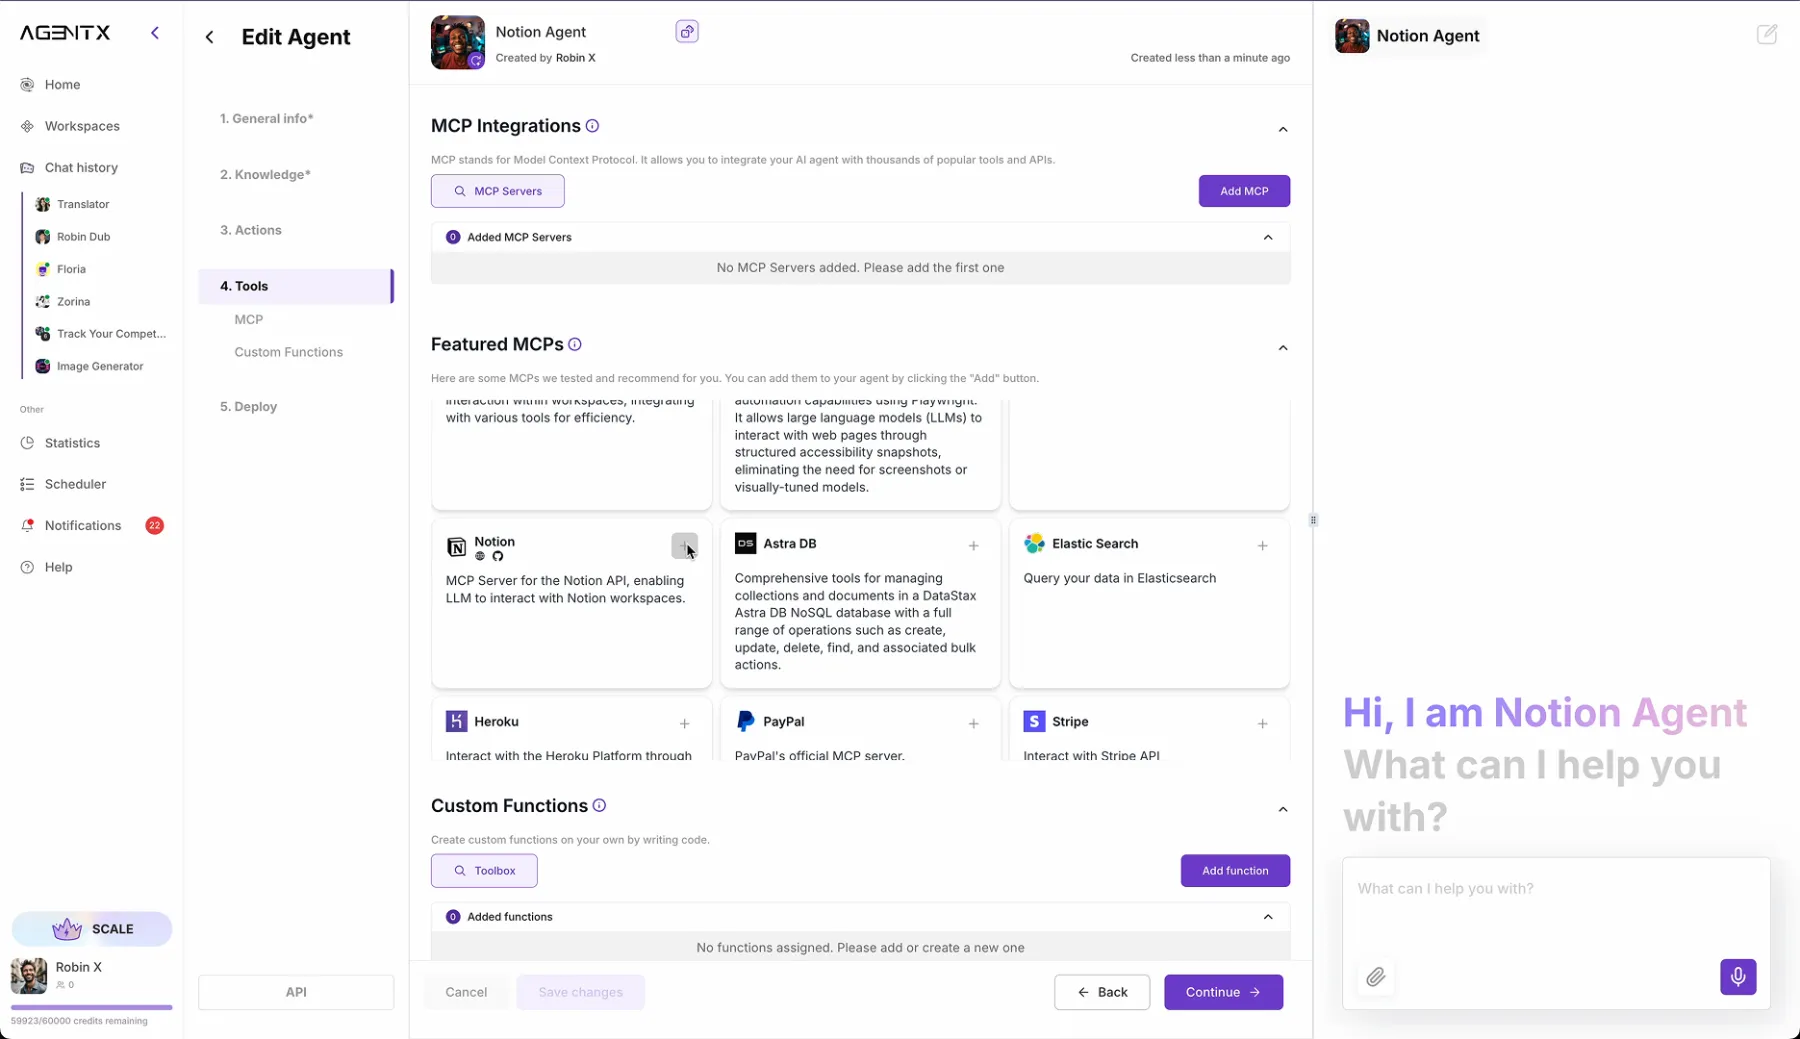The height and width of the screenshot is (1039, 1800).
Task: Open Statistics in the sidebar
Action: (72, 443)
